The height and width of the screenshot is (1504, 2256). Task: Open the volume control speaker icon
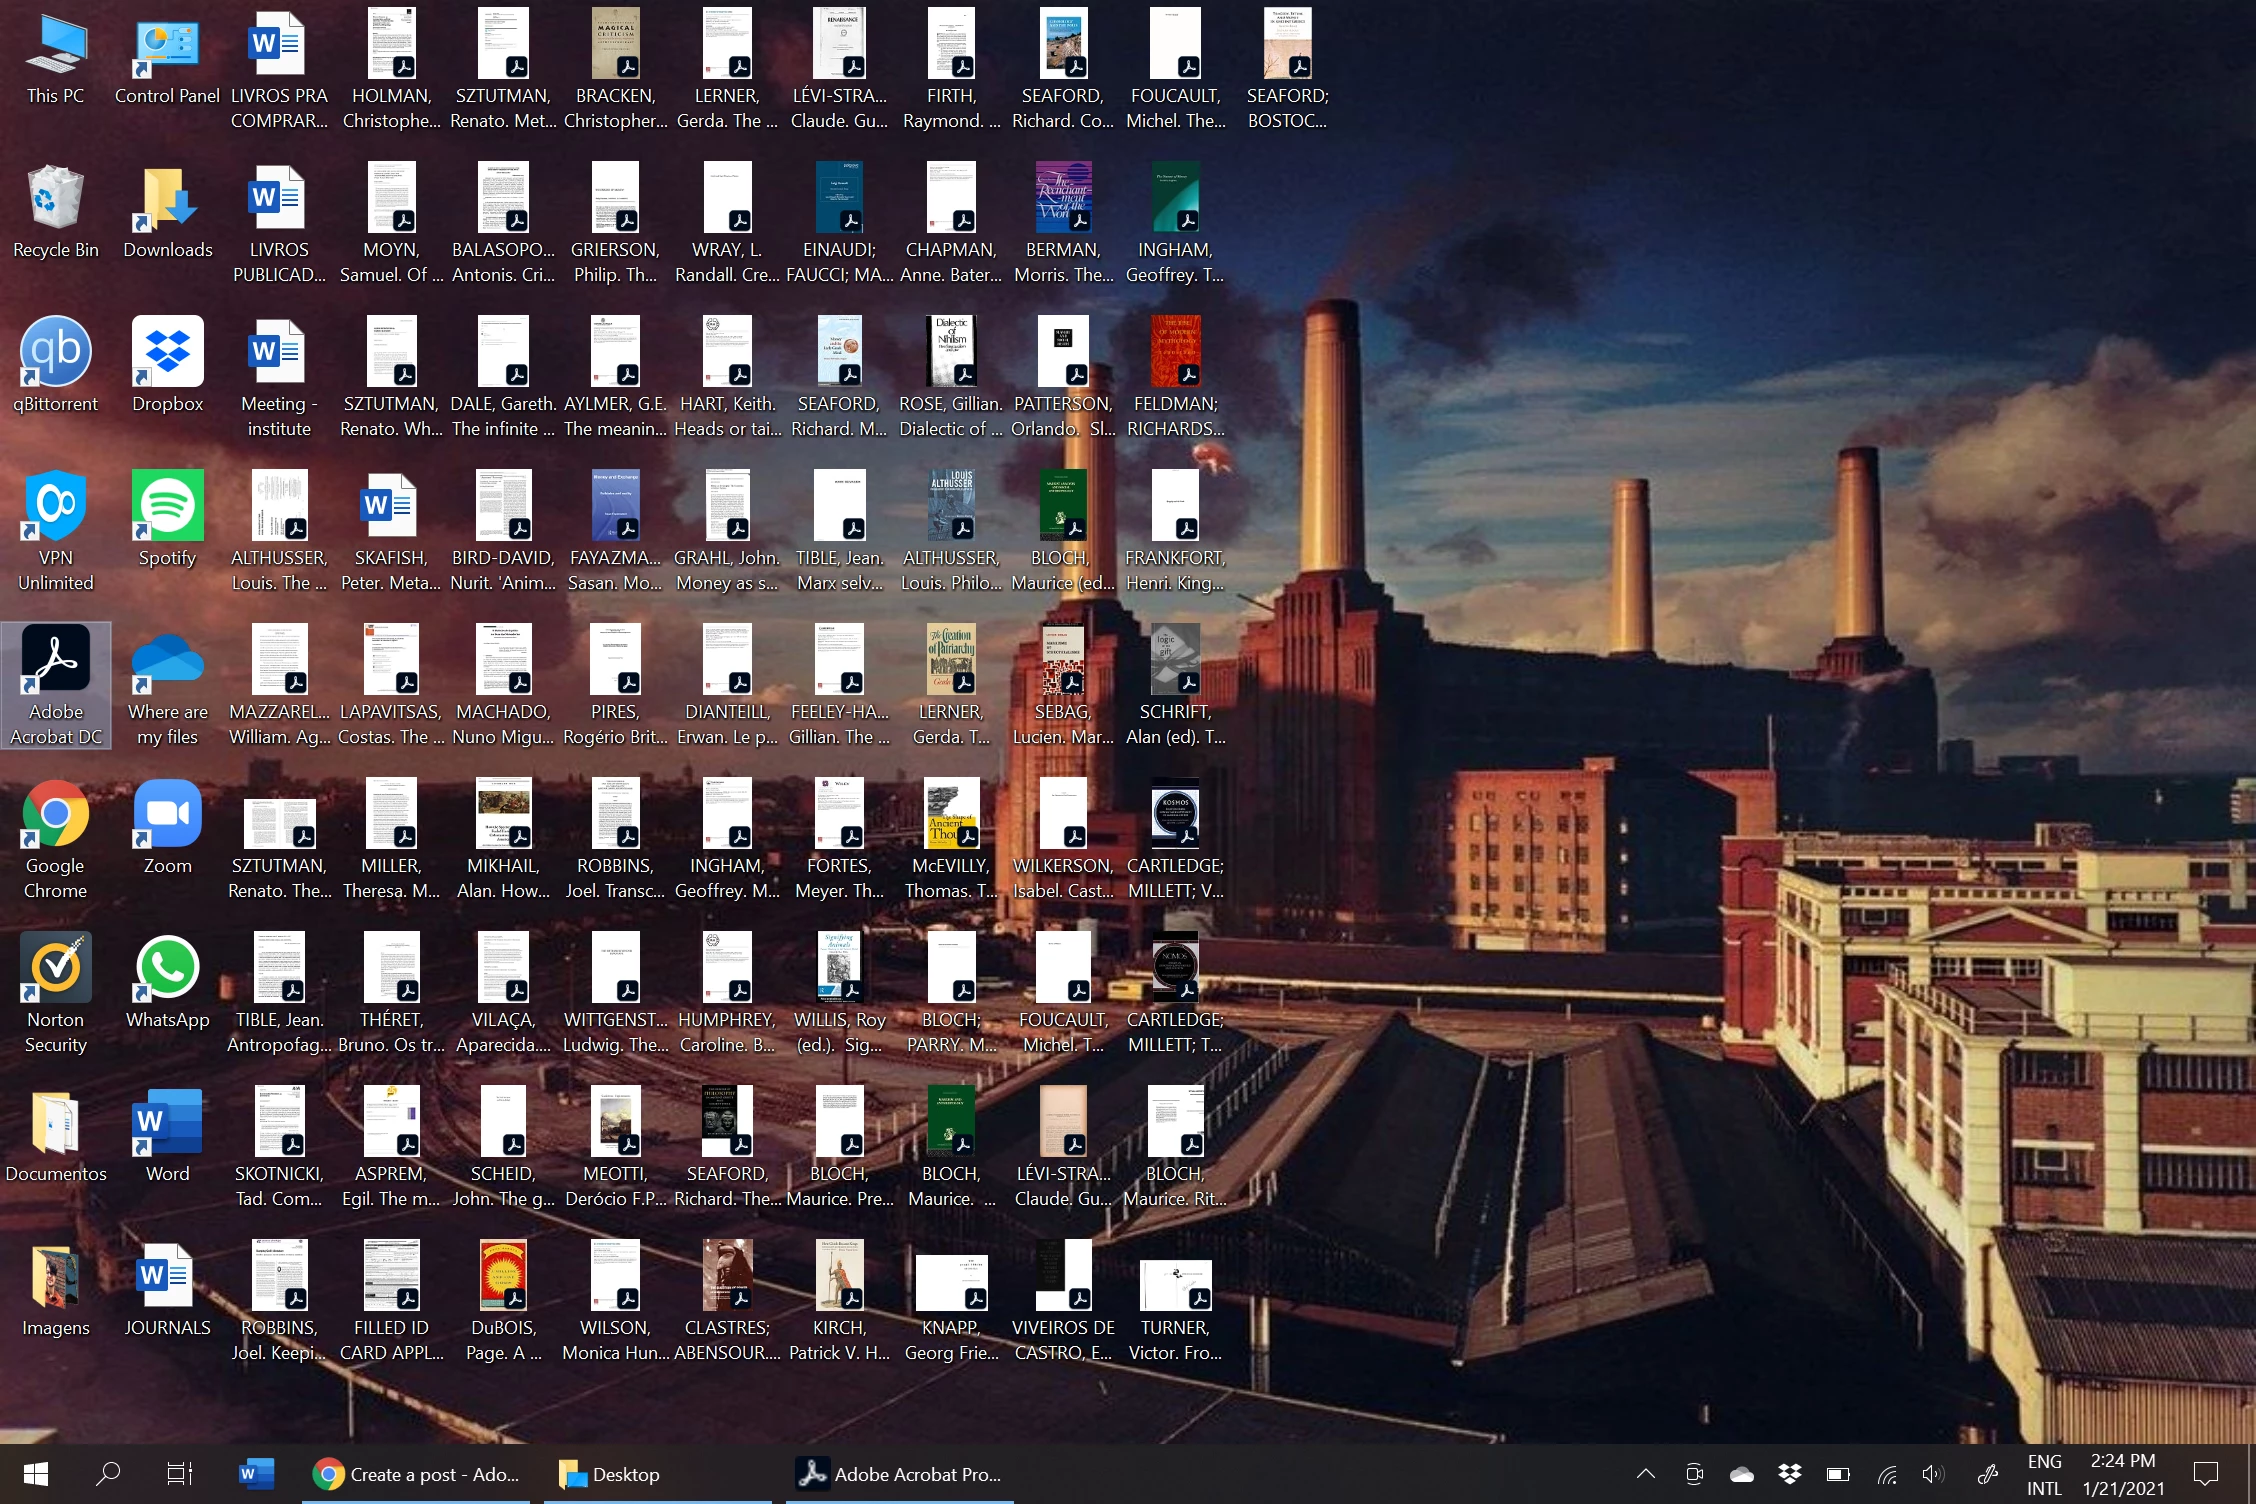(x=1933, y=1474)
